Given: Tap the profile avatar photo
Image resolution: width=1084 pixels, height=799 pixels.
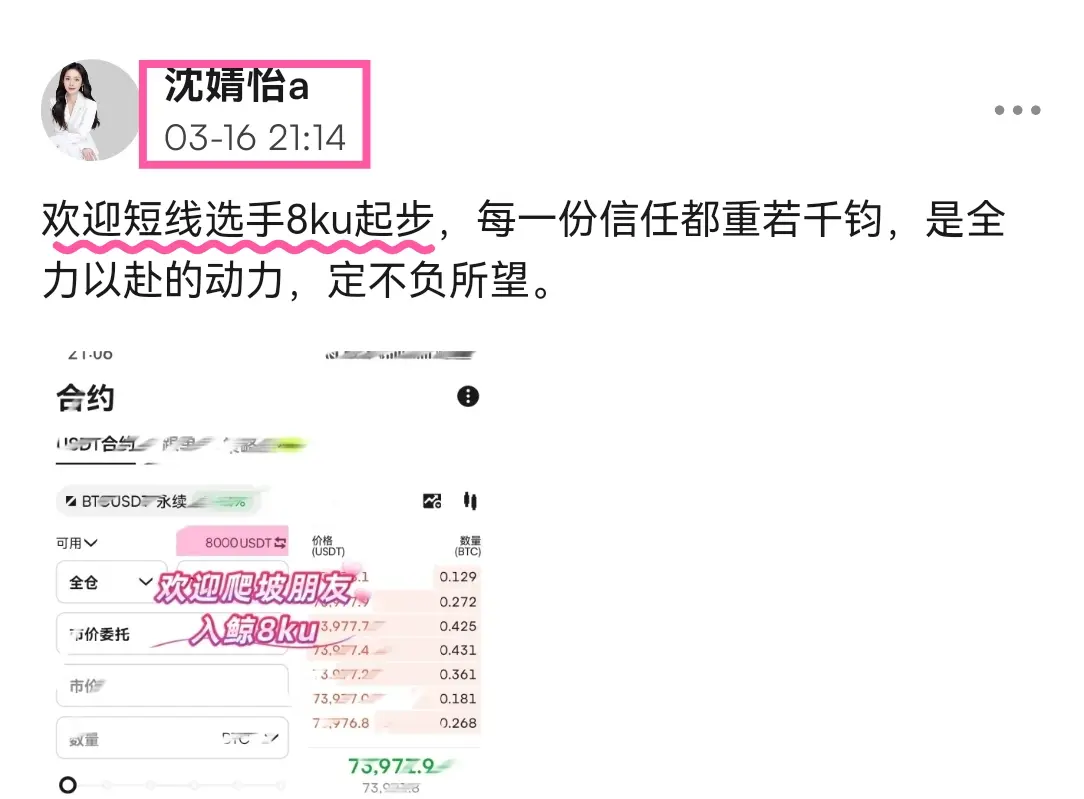Looking at the screenshot, I should tap(91, 110).
